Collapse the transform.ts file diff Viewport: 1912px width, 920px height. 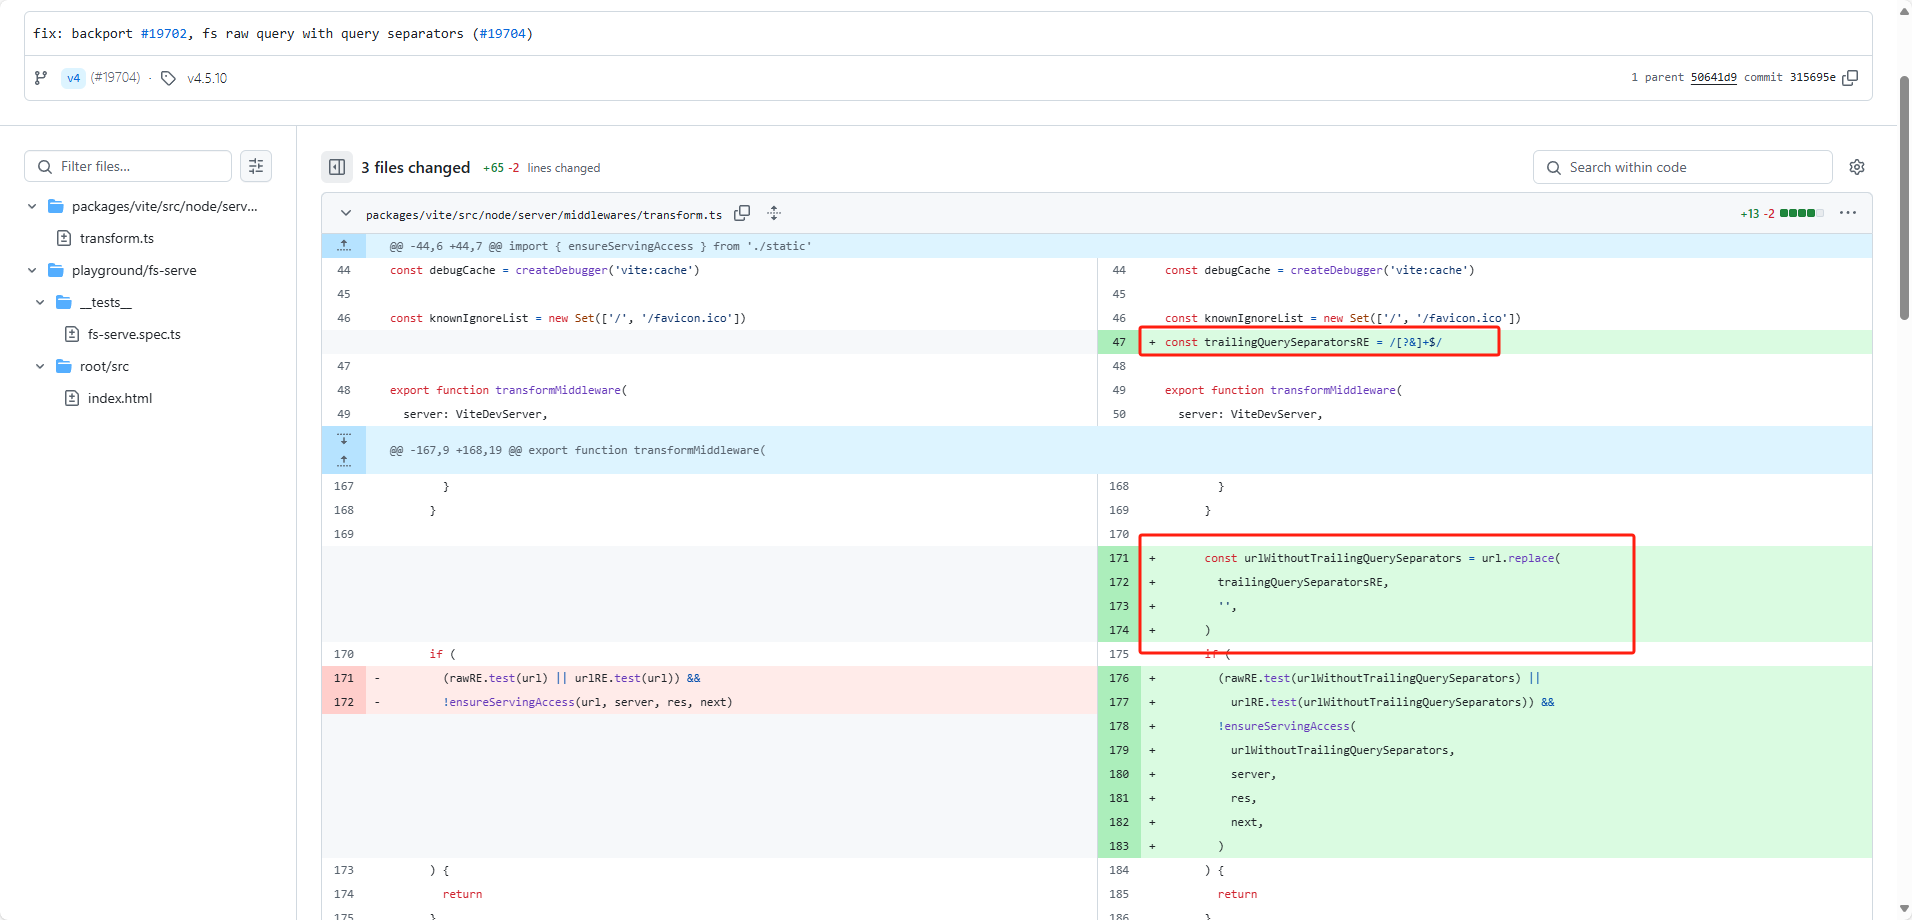[x=346, y=213]
